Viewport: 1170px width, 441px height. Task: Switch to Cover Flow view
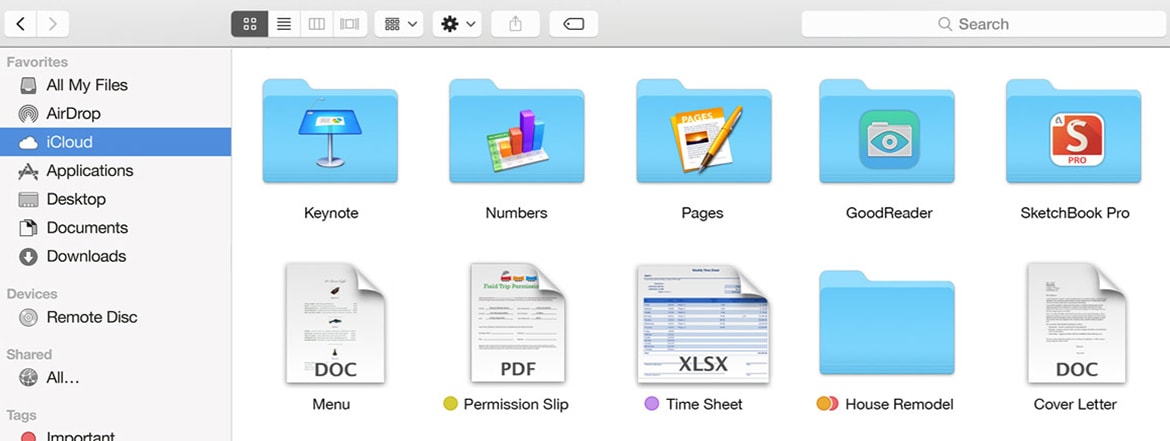[350, 24]
